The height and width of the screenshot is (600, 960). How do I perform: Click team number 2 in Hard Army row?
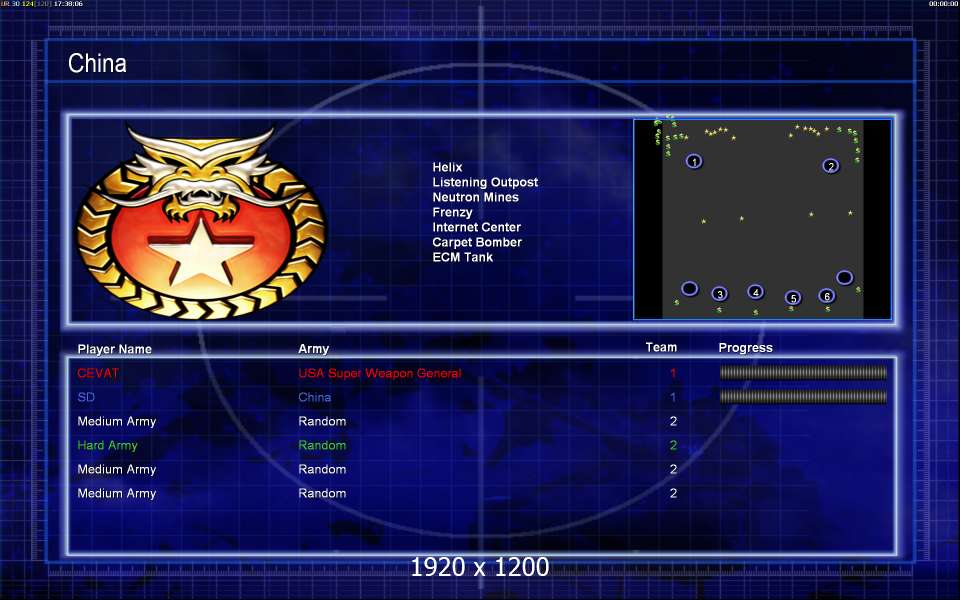673,445
